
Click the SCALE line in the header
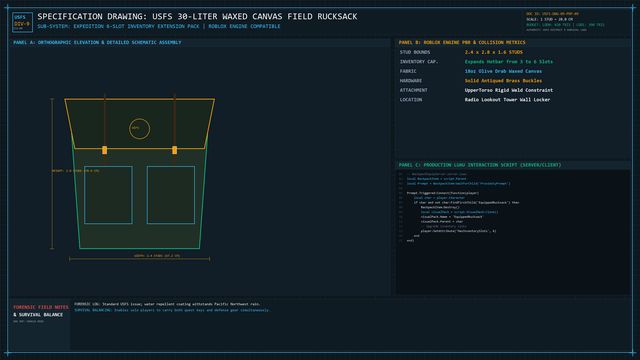coord(549,19)
